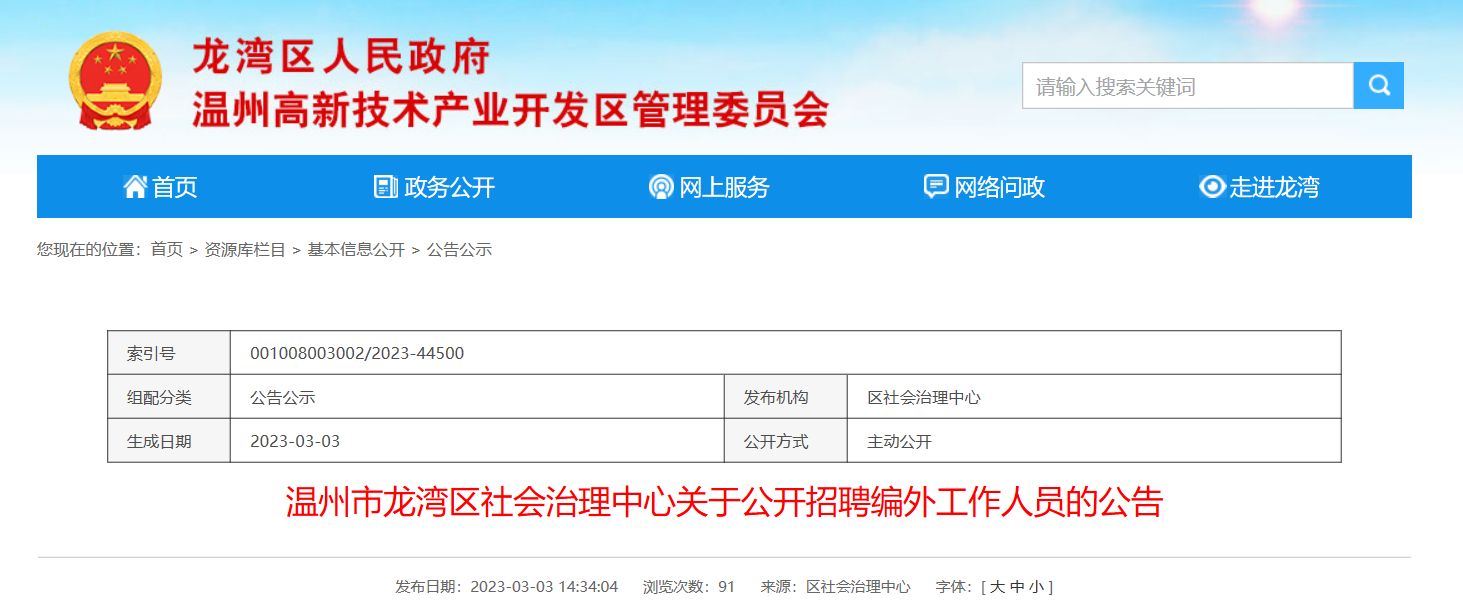This screenshot has height=611, width=1463.
Task: Navigate to 基本信息公开 breadcrumb link
Action: (x=356, y=250)
